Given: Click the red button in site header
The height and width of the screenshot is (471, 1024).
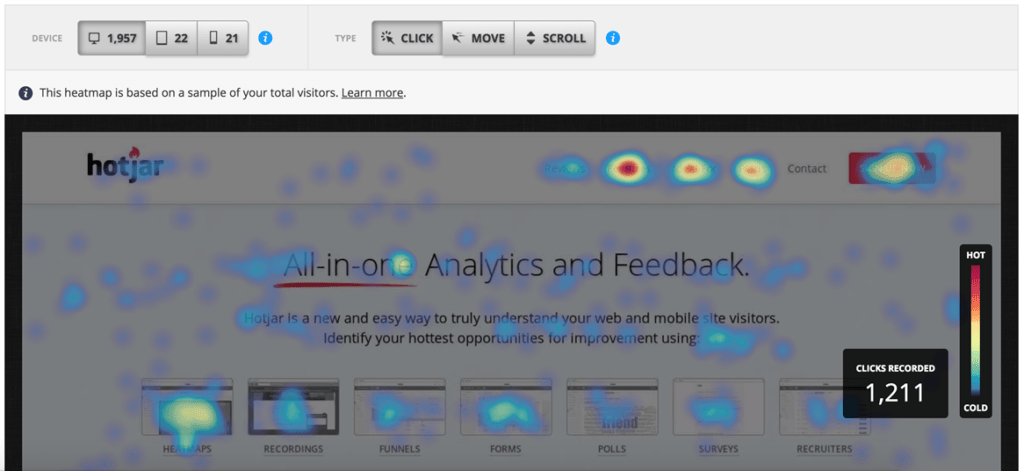Looking at the screenshot, I should pyautogui.click(x=891, y=168).
